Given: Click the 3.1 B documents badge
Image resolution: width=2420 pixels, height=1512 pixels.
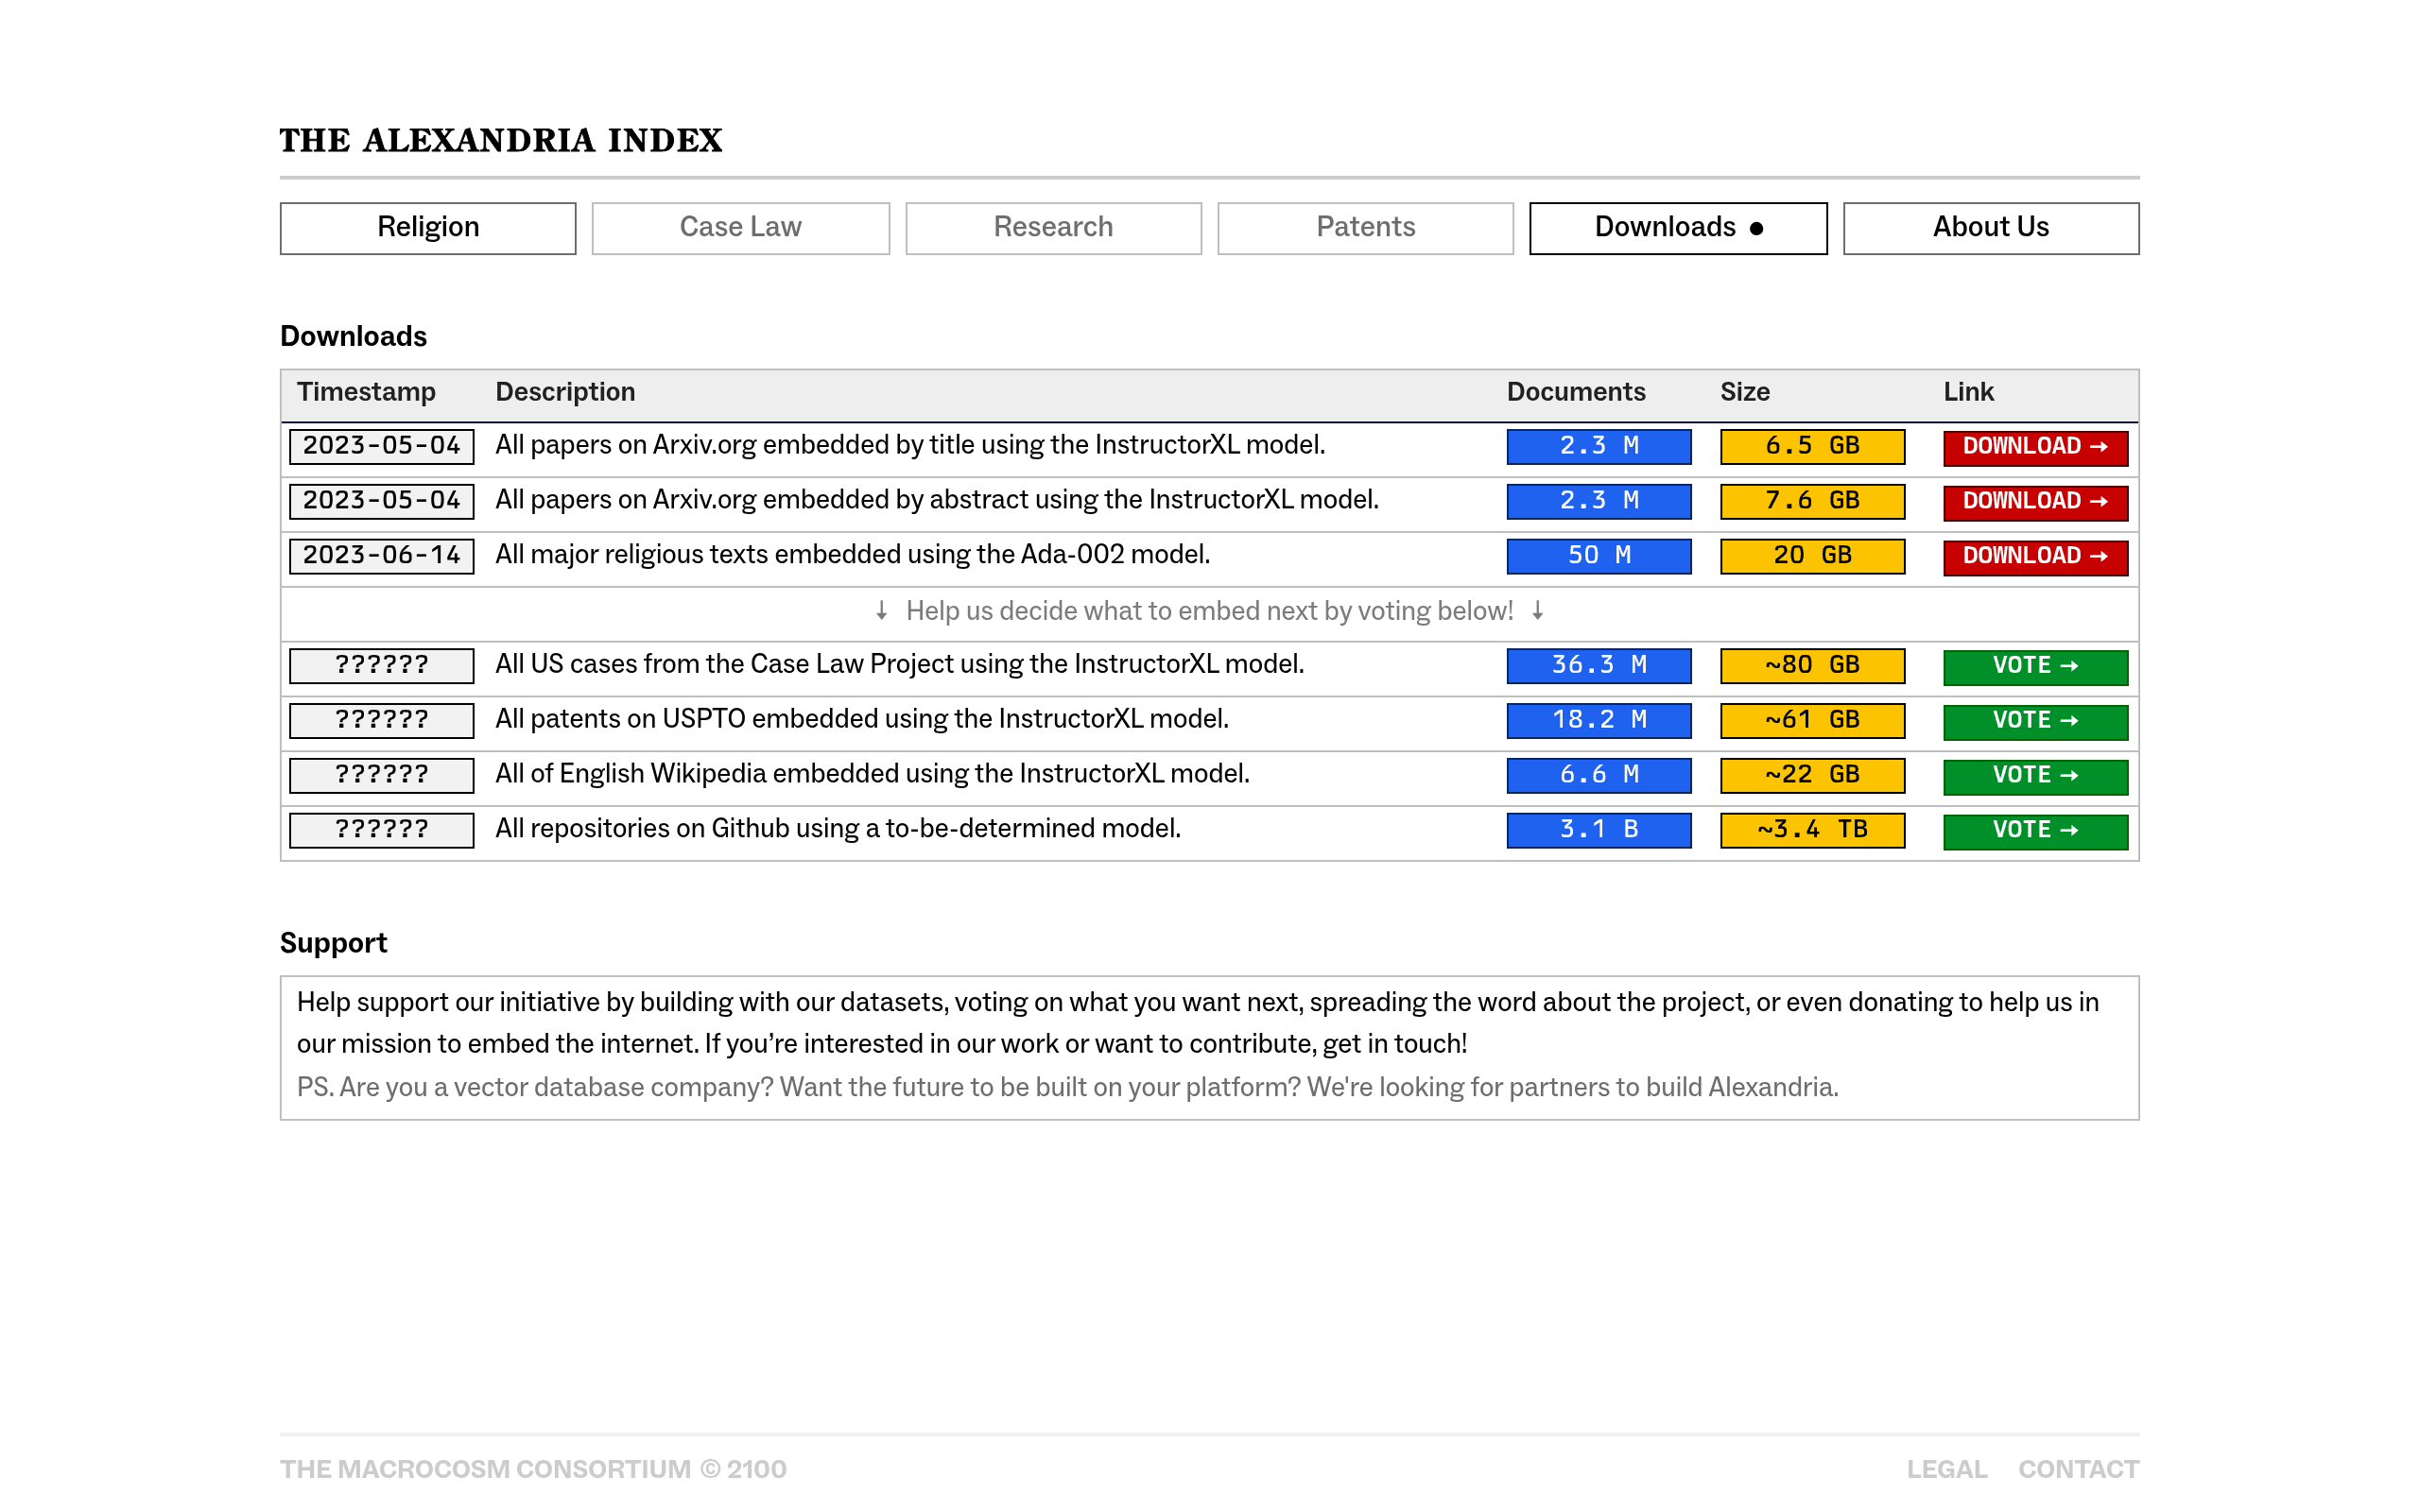Looking at the screenshot, I should tap(1599, 831).
